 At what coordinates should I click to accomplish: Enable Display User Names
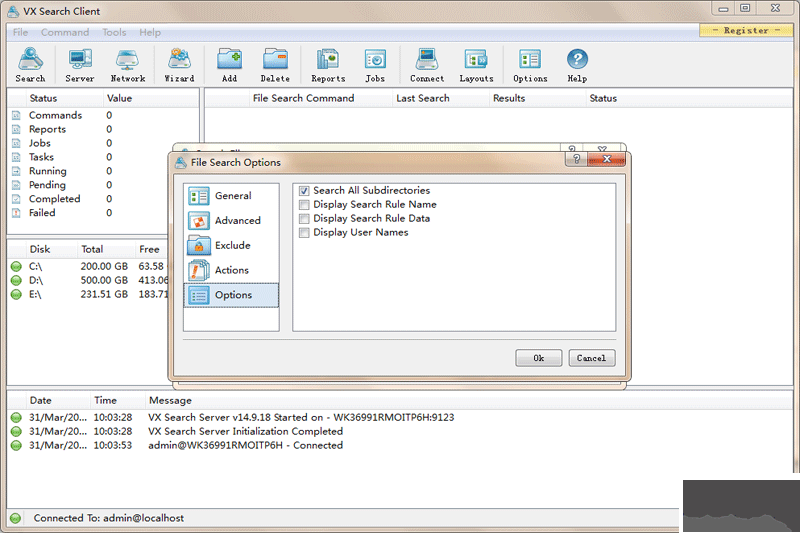tap(304, 233)
